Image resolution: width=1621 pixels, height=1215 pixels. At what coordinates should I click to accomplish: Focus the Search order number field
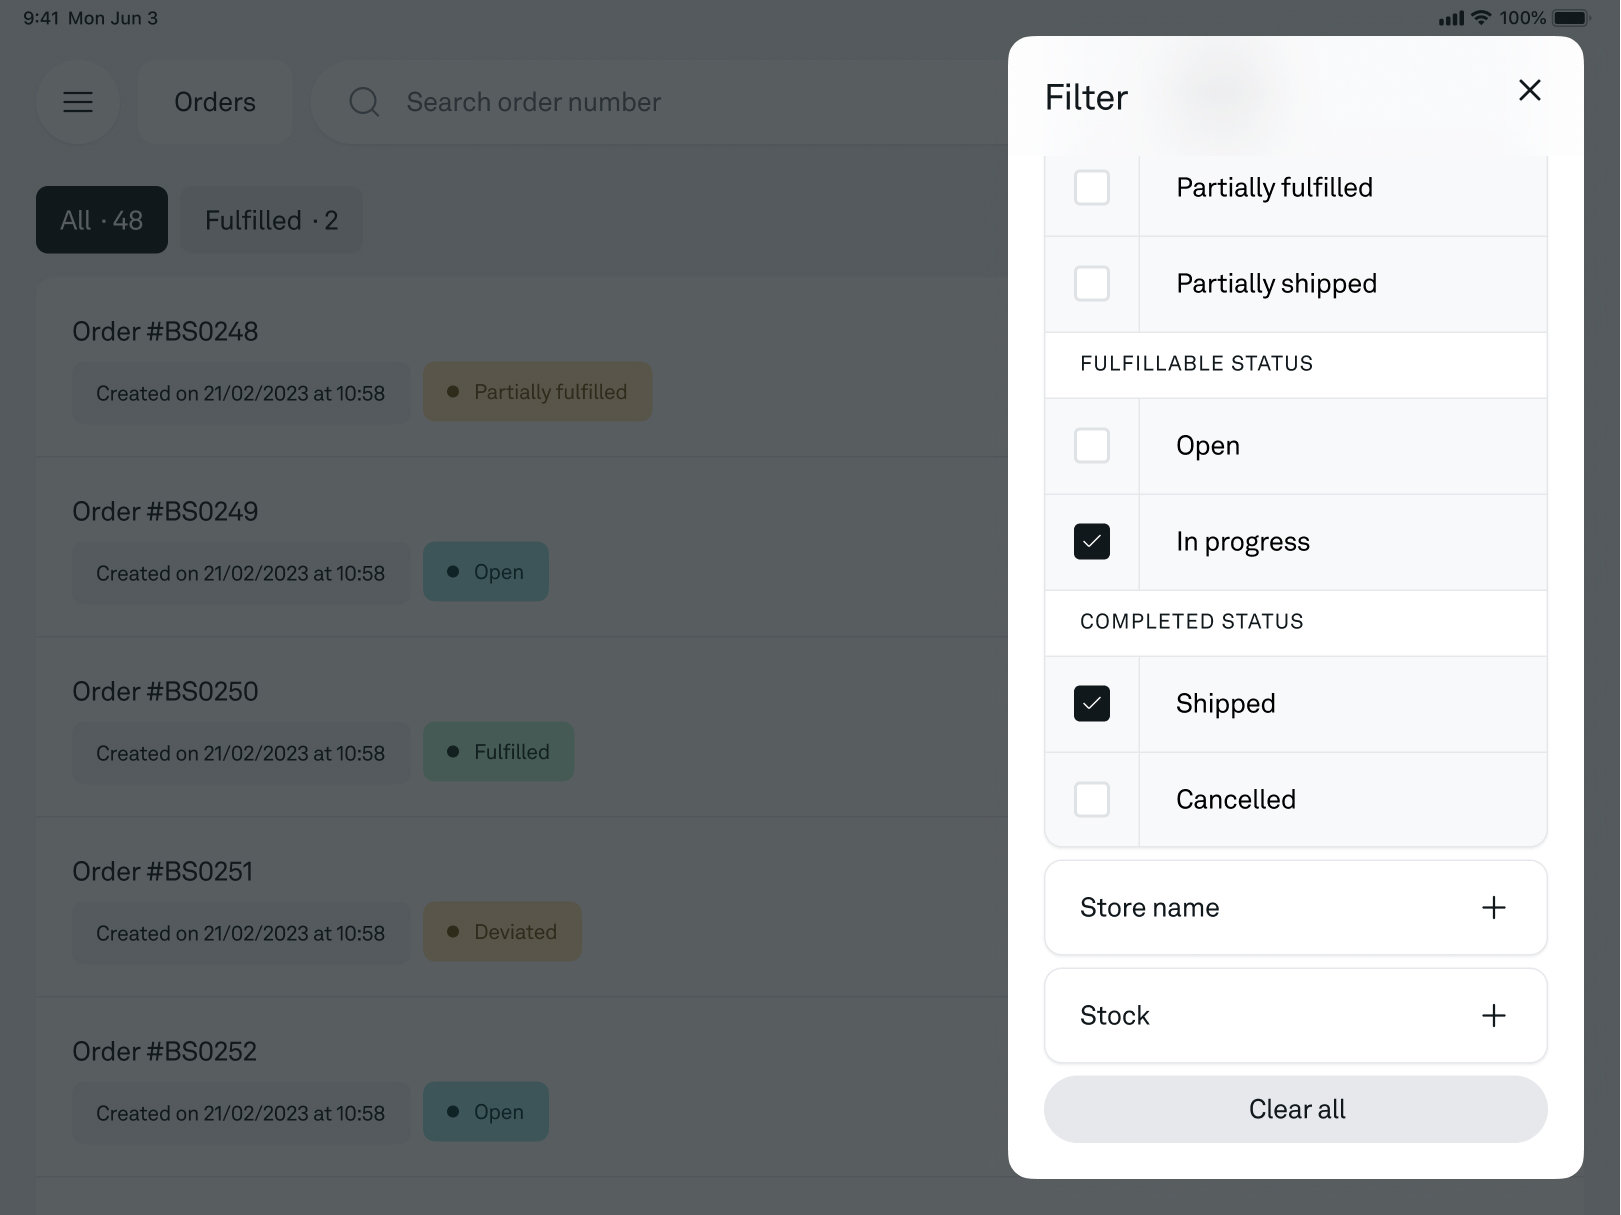coord(660,102)
